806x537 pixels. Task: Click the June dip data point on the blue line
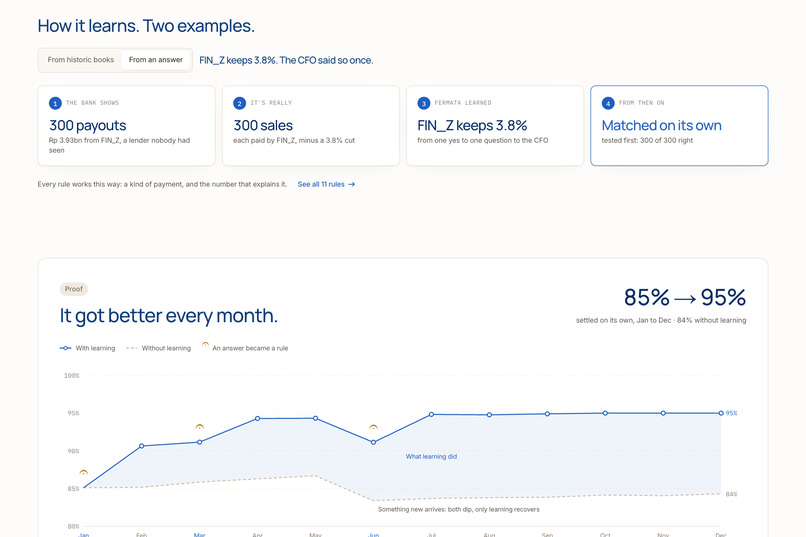point(373,442)
